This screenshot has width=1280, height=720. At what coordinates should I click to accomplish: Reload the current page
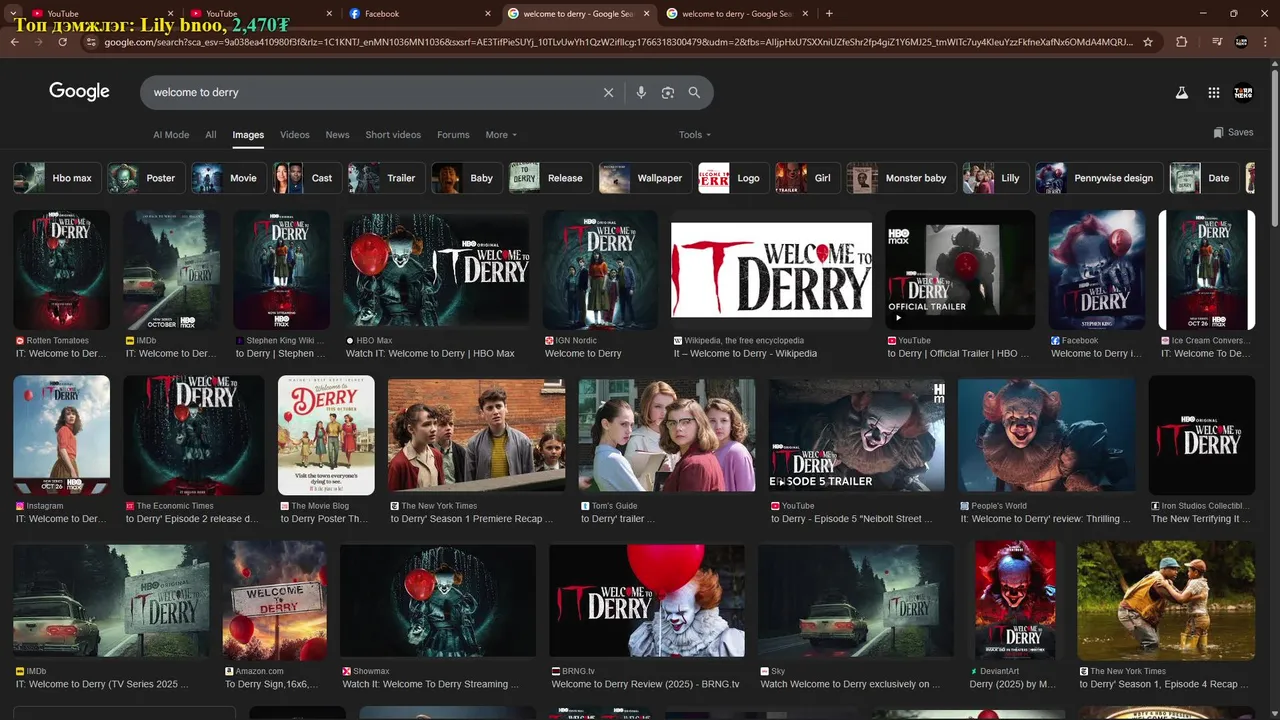point(63,42)
